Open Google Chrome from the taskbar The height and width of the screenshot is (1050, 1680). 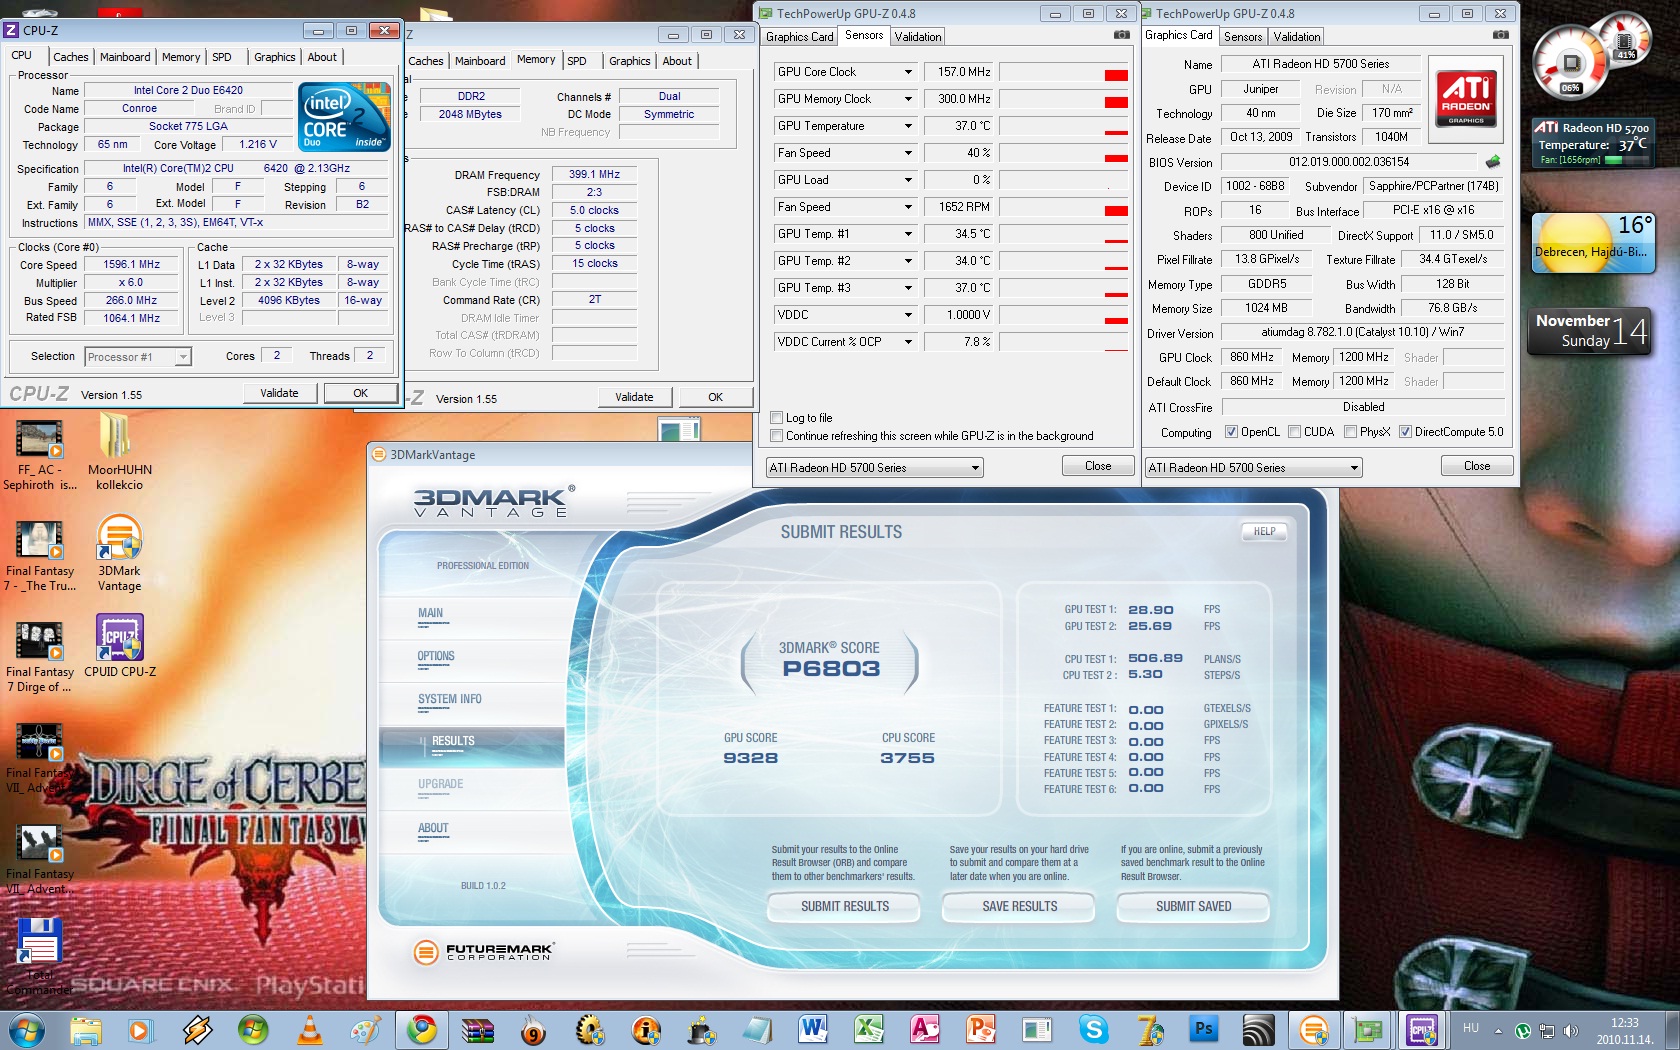click(421, 1029)
